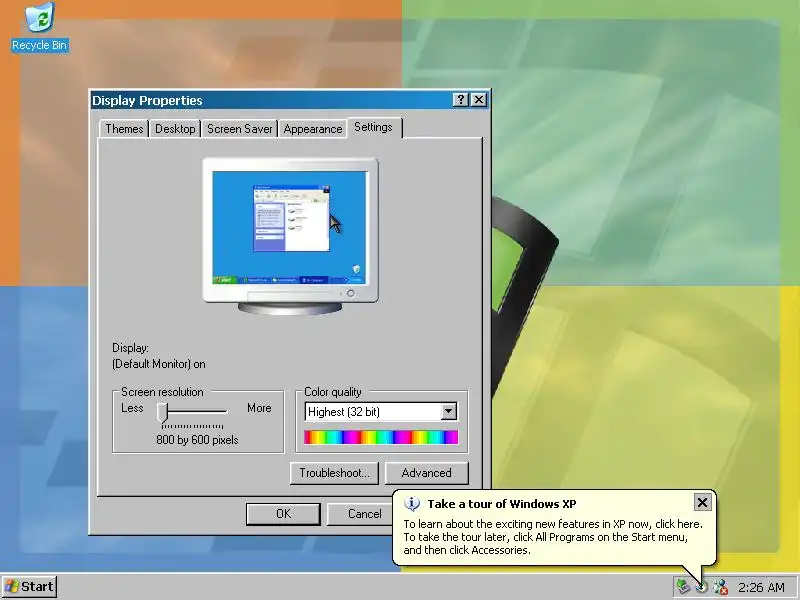Click the More end of the resolution slider
The image size is (800, 600).
point(259,408)
